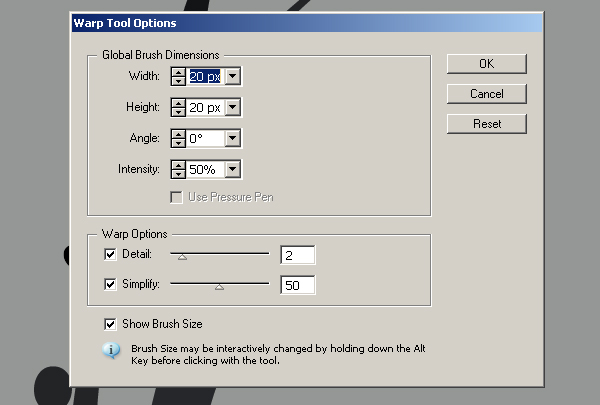Open the Height dropdown list
Screen dimensions: 600x405
(x=233, y=107)
